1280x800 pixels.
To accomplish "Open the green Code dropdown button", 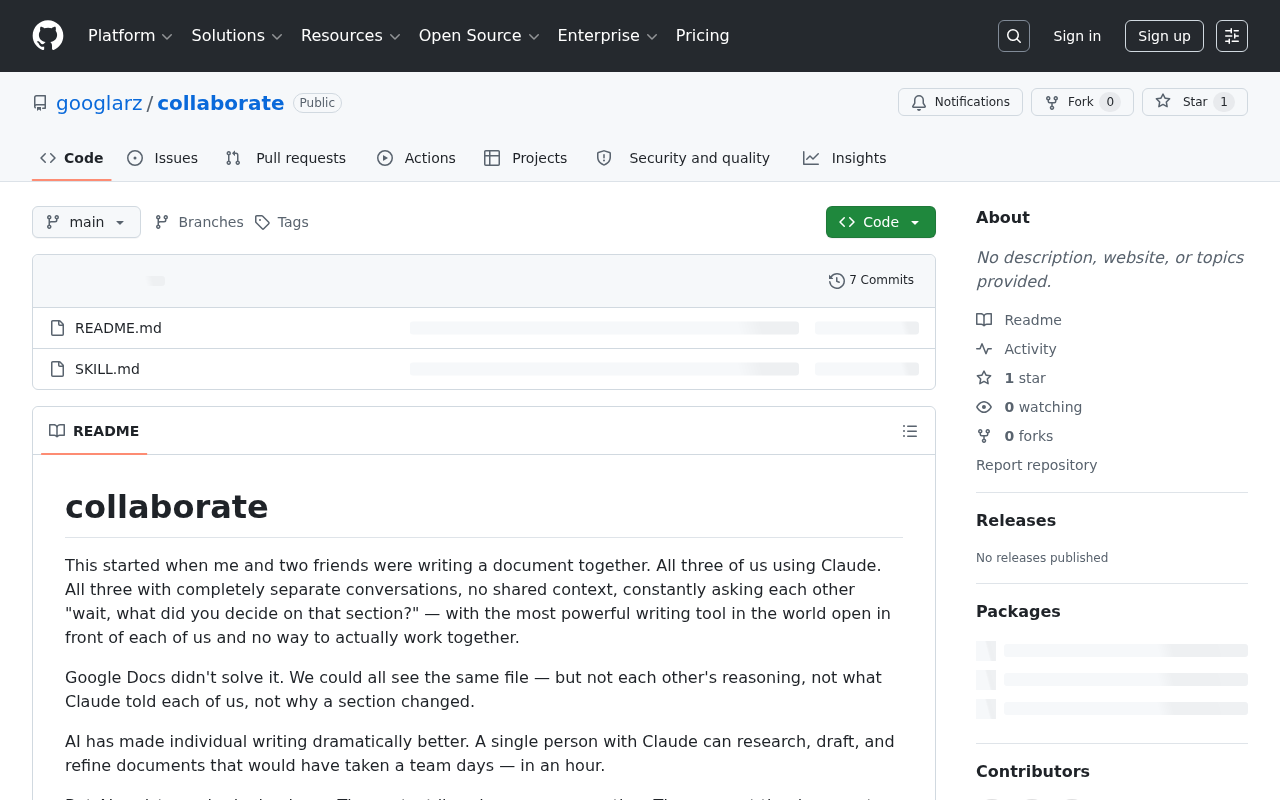I will click(x=881, y=222).
